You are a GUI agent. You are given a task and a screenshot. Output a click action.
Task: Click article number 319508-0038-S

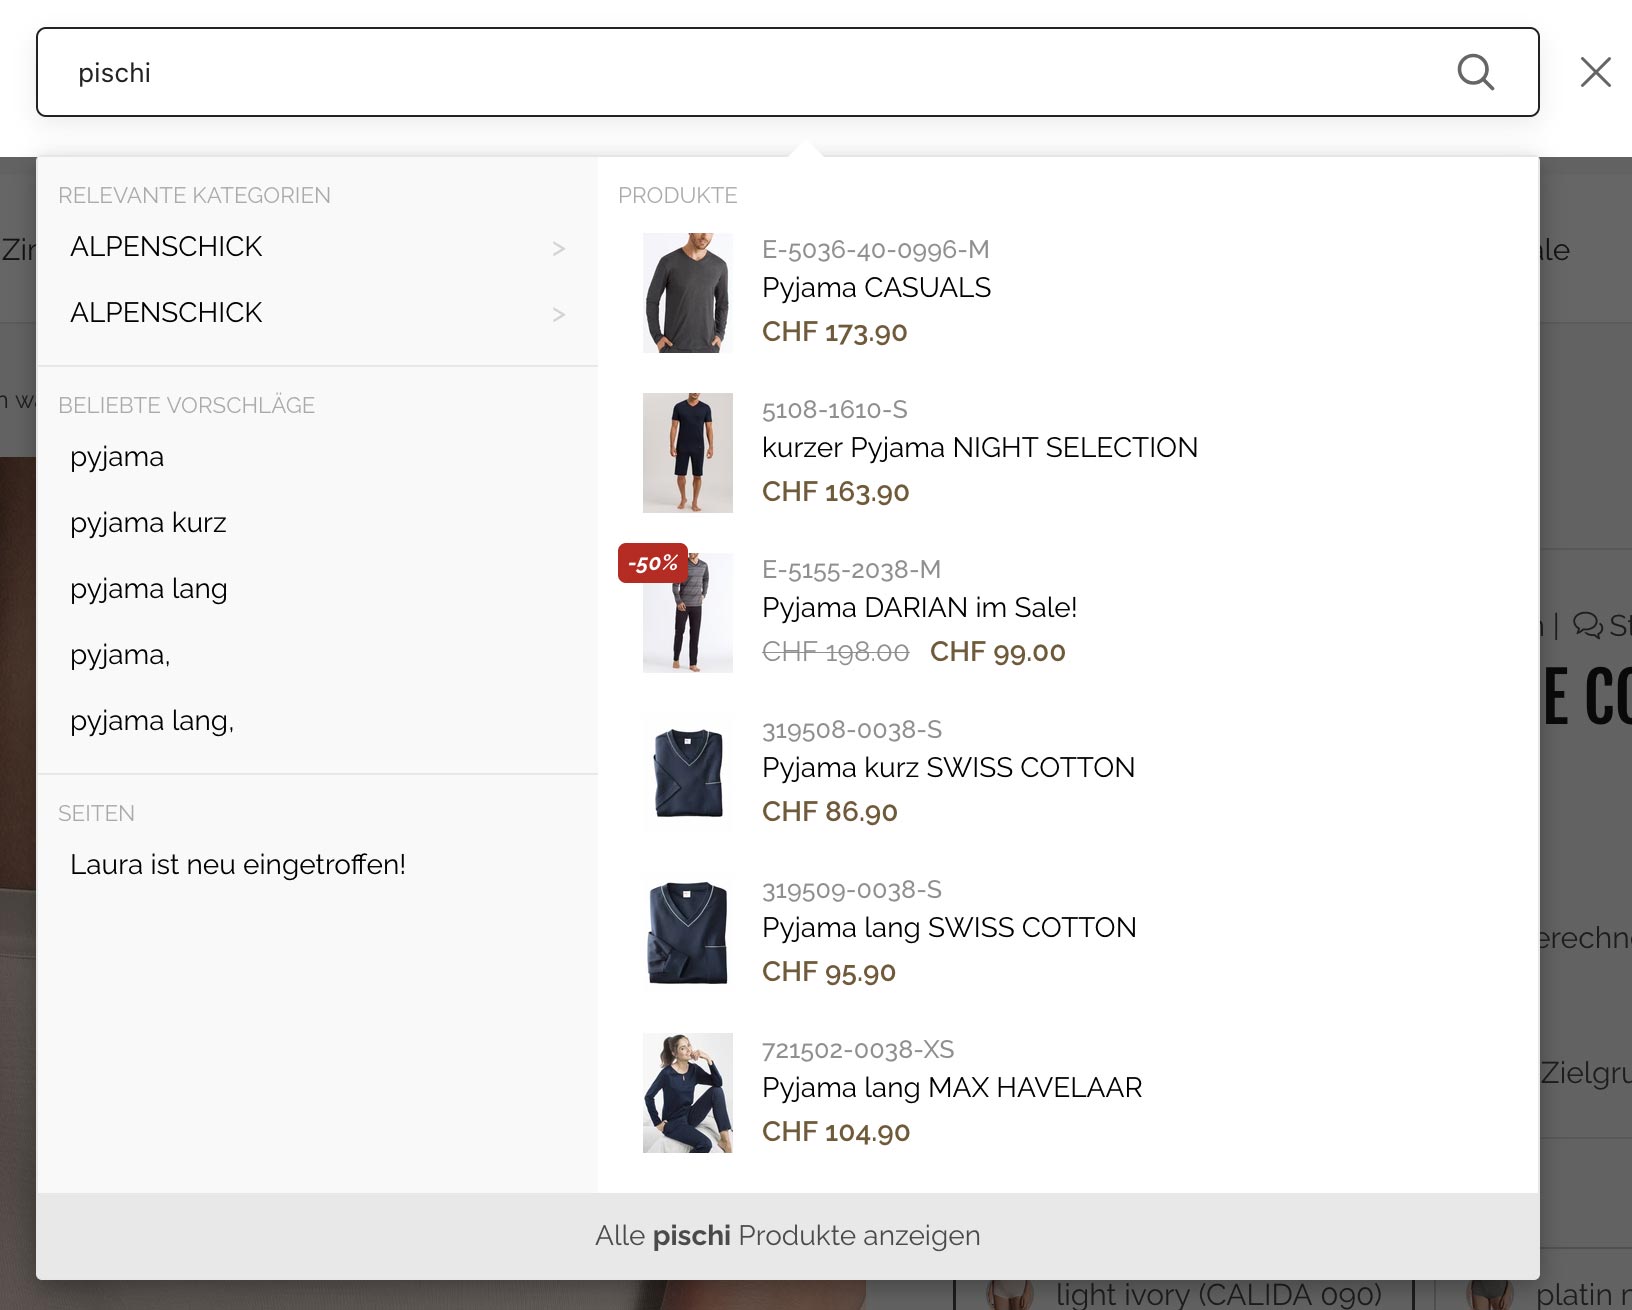(852, 730)
